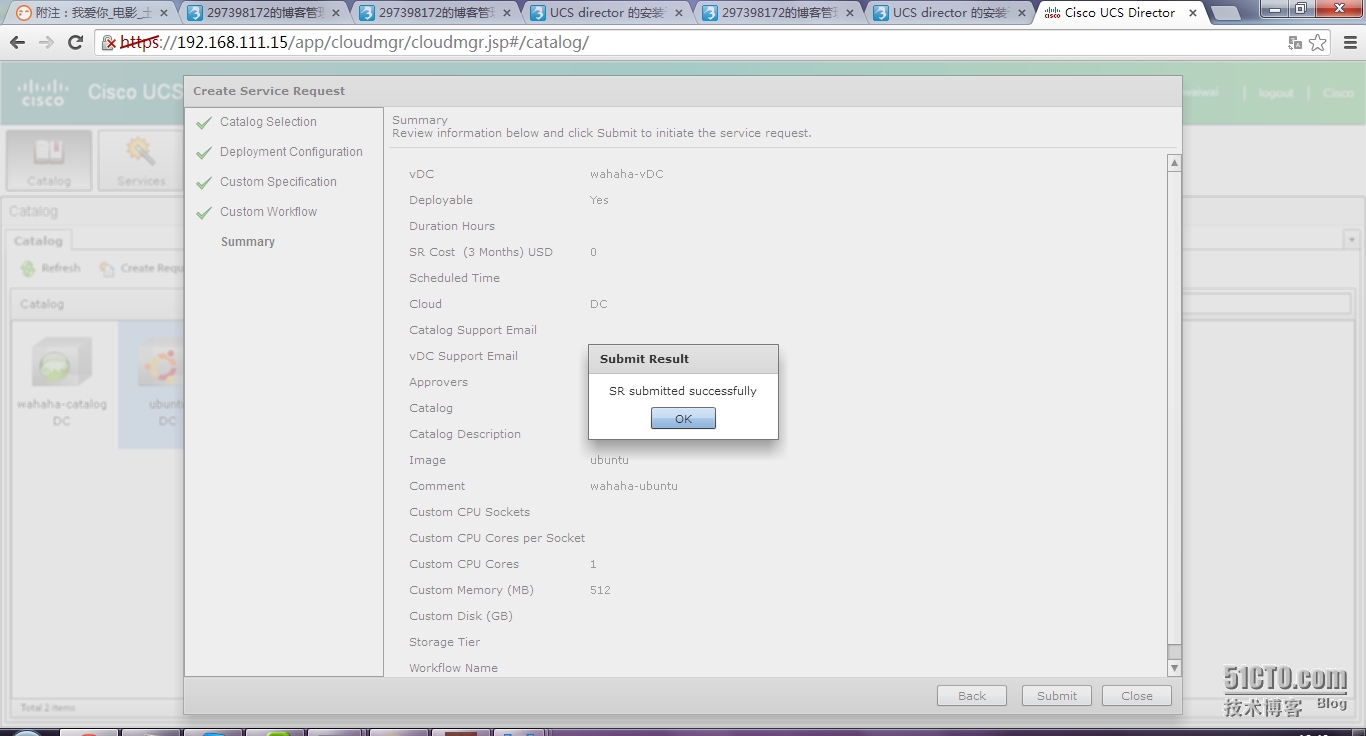The image size is (1366, 736).
Task: Switch to the 附注：我爱你_电影 tab
Action: [92, 13]
